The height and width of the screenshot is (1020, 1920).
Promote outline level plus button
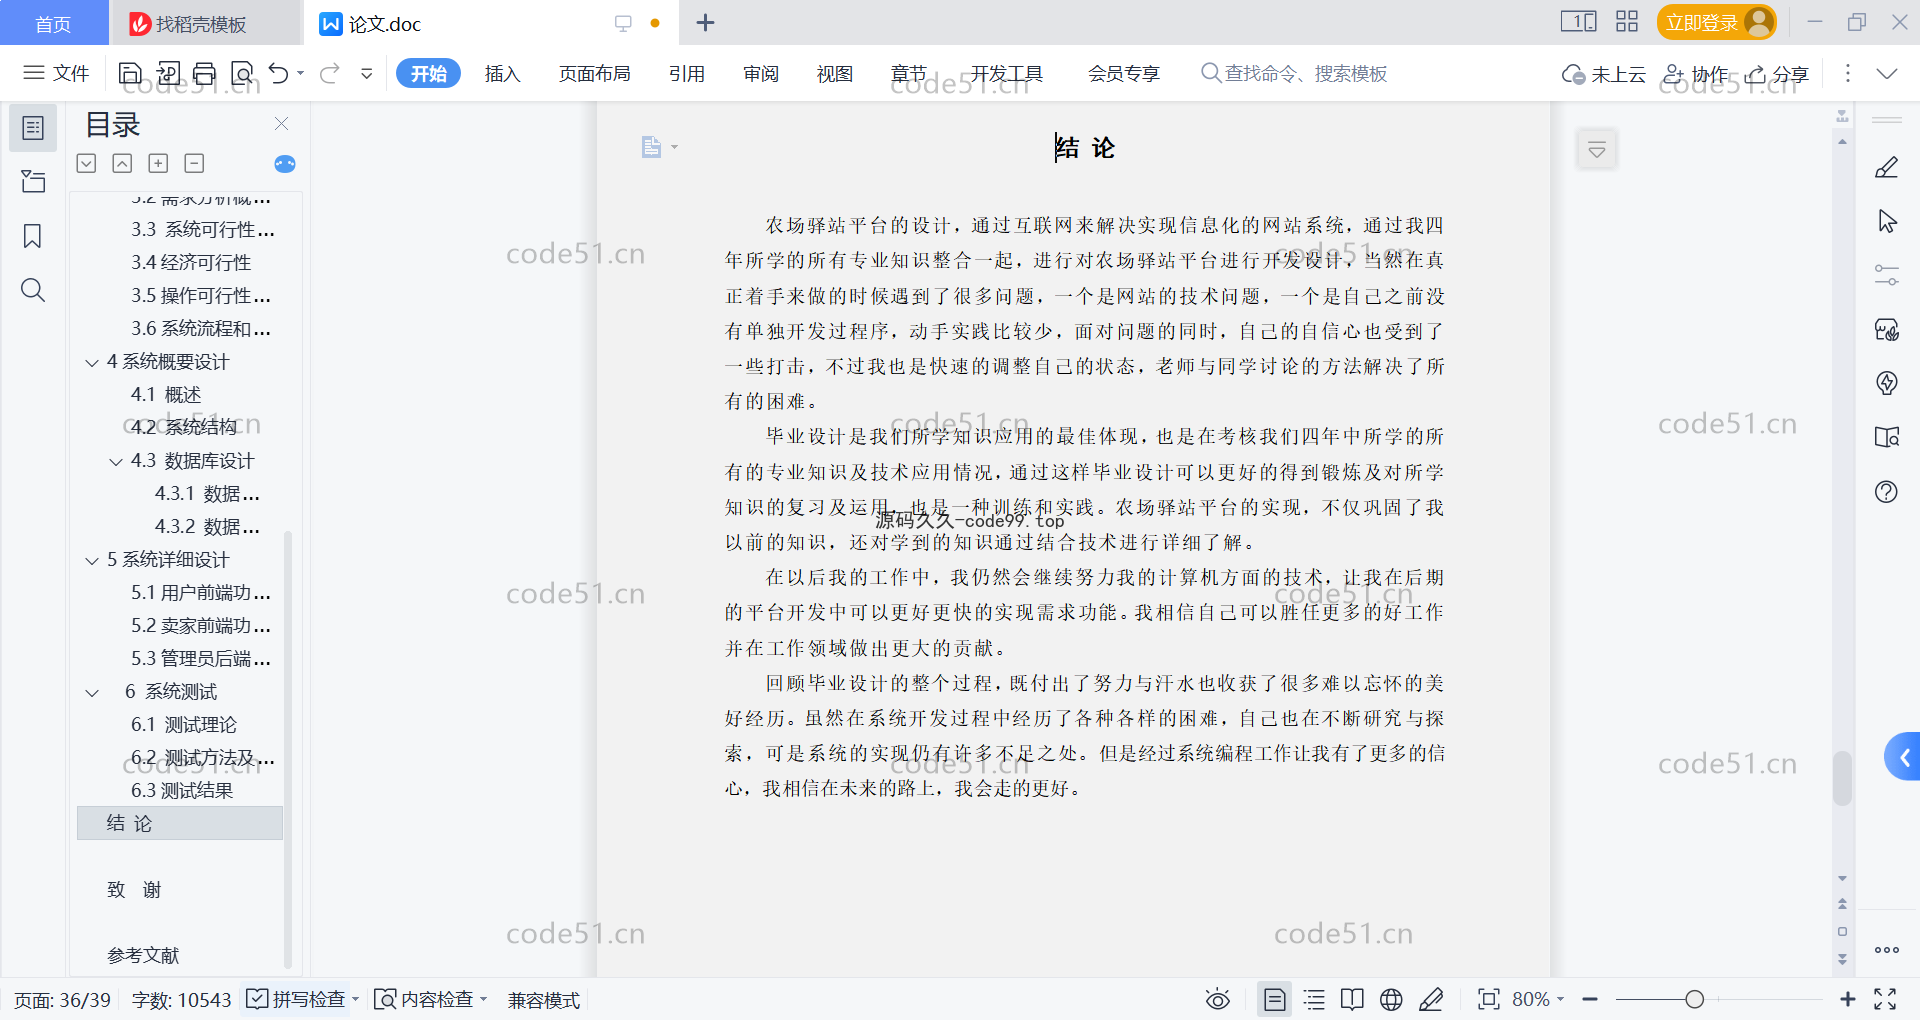click(x=158, y=163)
